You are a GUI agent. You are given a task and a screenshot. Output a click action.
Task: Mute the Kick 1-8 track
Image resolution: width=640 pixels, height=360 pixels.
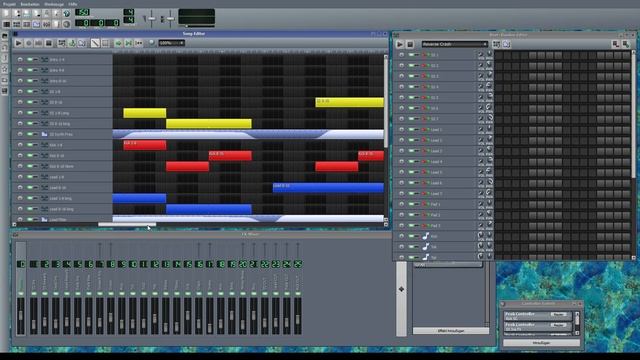tap(30, 145)
